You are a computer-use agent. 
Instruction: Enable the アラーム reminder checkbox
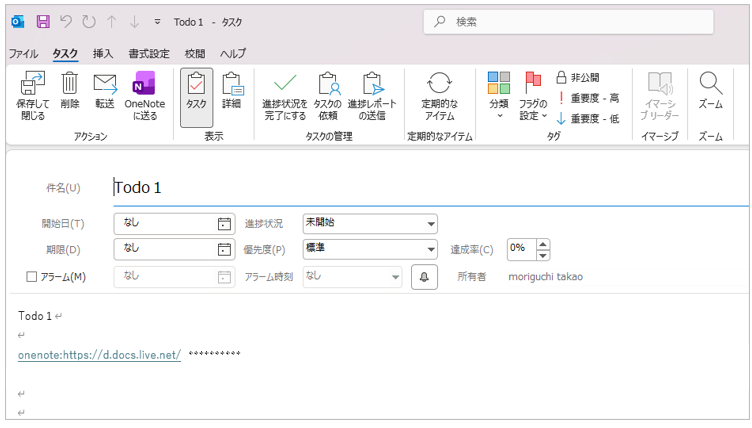[32, 277]
